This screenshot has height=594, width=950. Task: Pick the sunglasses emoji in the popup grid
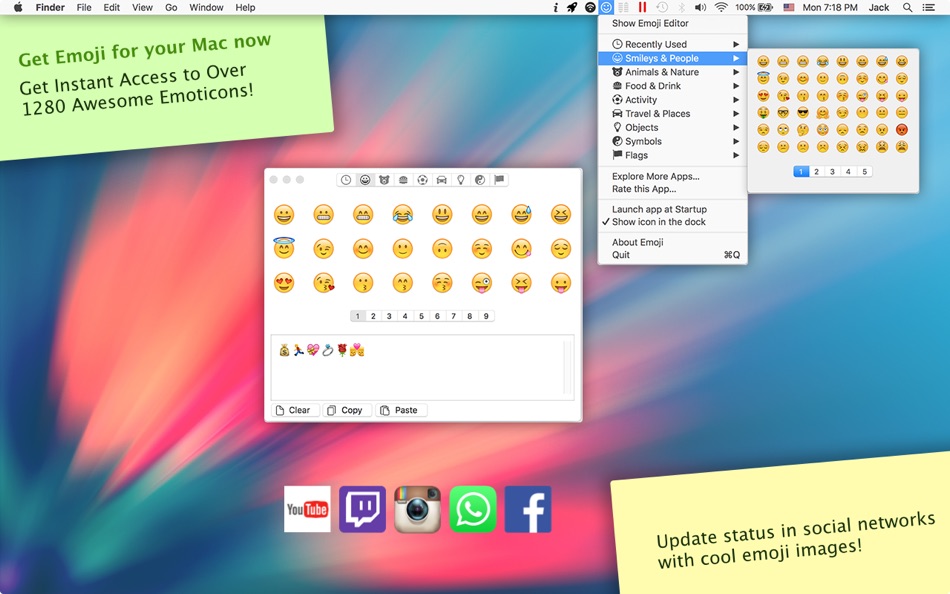pyautogui.click(x=803, y=113)
